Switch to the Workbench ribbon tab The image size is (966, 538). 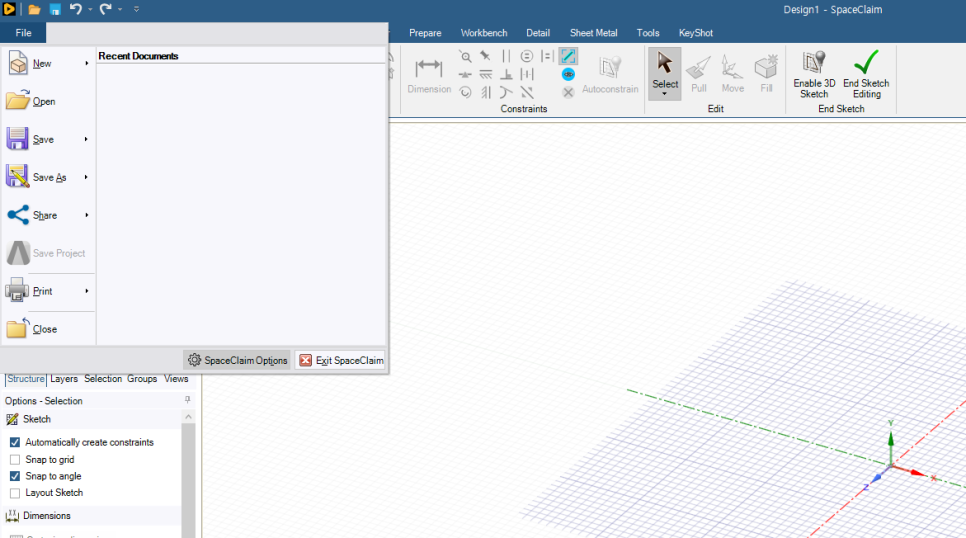pyautogui.click(x=484, y=33)
